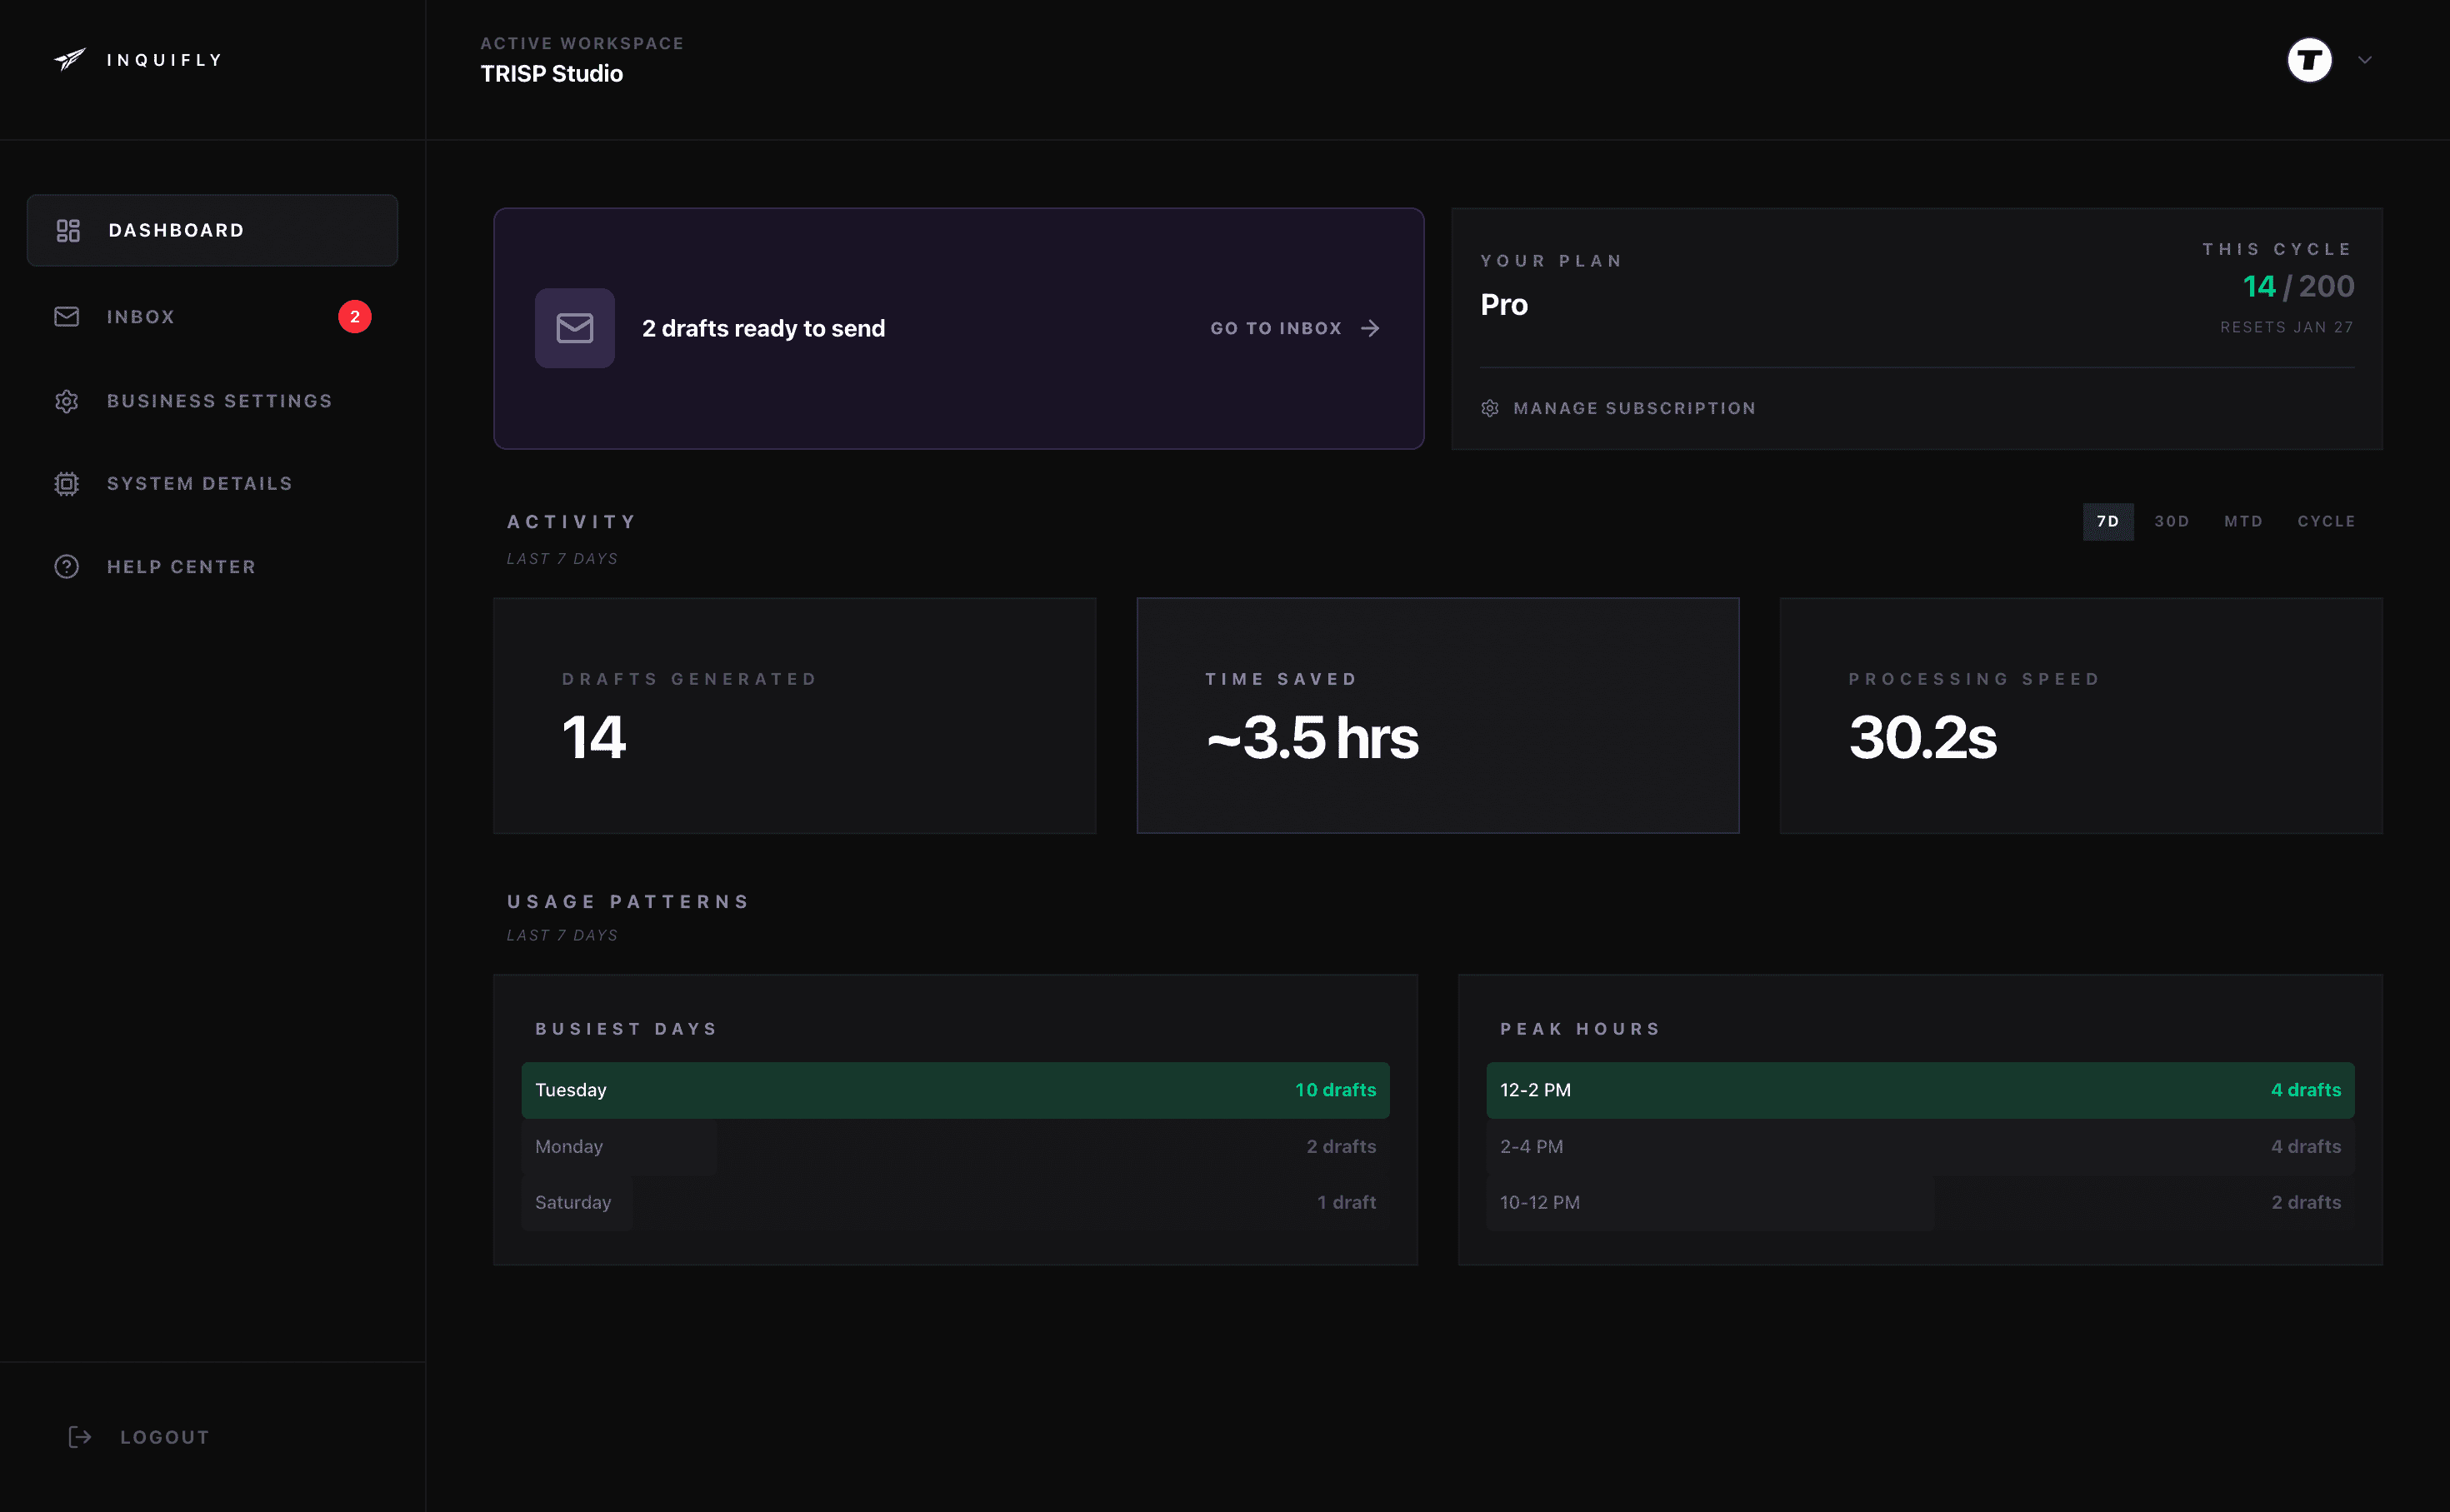This screenshot has width=2450, height=1512.
Task: Select the Tuesday drafts bar
Action: [x=955, y=1090]
